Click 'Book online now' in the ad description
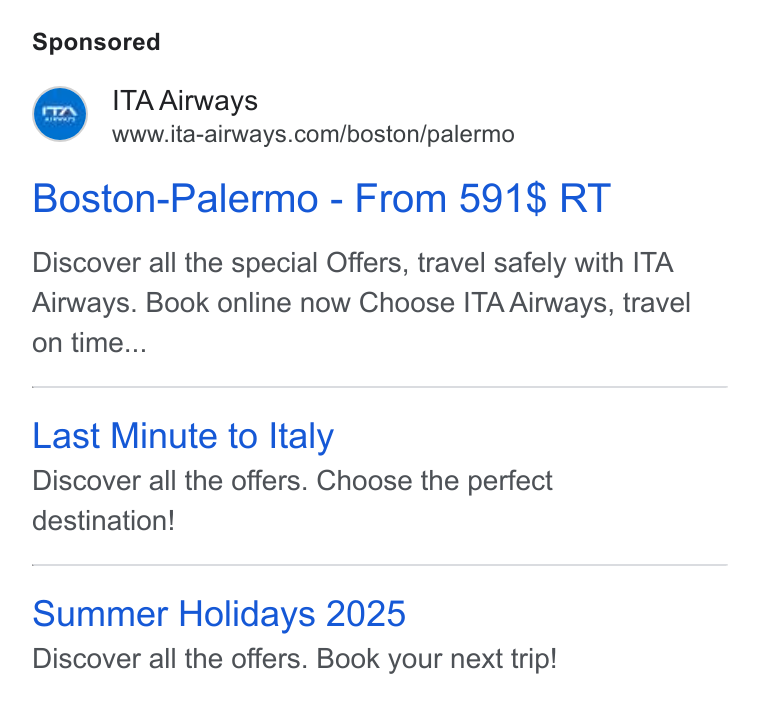The width and height of the screenshot is (760, 726). click(x=248, y=303)
